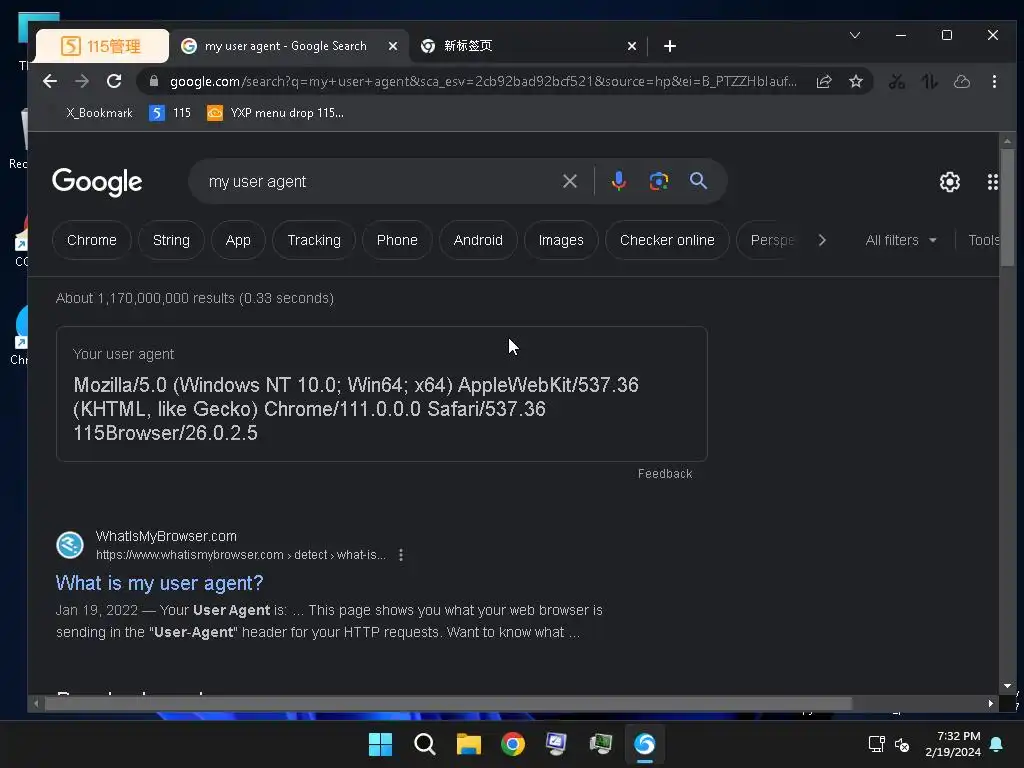Screen dimensions: 1024x768
Task: Apply the Chrome filter chip
Action: click(91, 240)
